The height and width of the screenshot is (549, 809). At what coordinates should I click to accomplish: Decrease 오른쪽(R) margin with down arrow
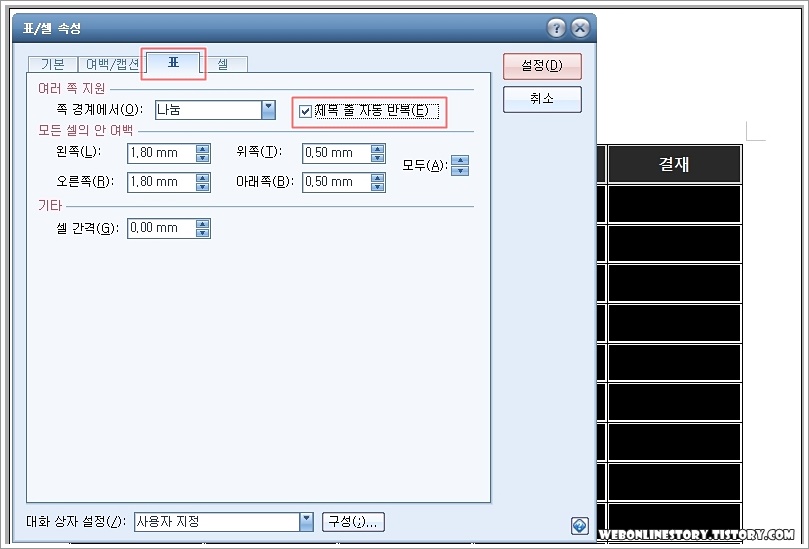tap(203, 187)
